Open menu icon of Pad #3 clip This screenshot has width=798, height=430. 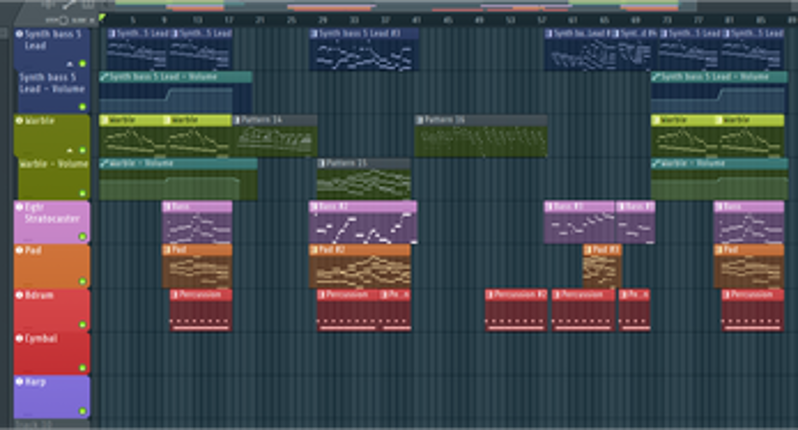pyautogui.click(x=588, y=250)
